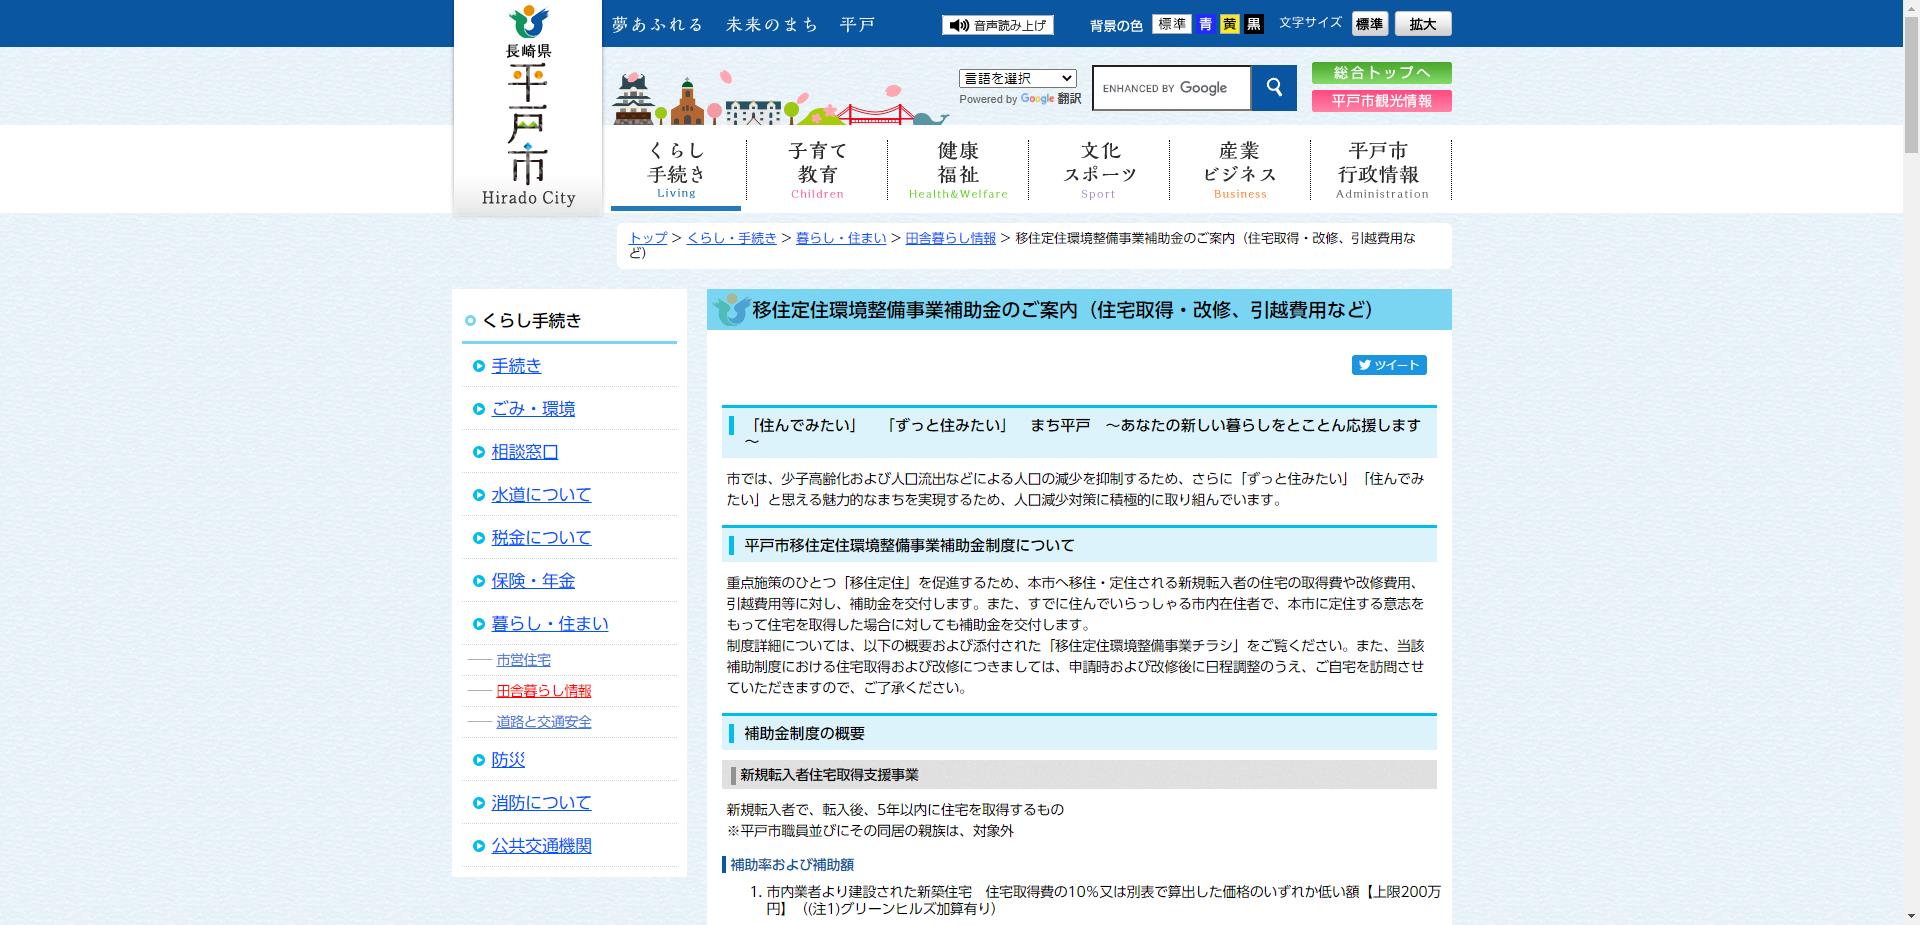Select the 黄 yellow background swatch
1920x925 pixels.
click(1230, 24)
